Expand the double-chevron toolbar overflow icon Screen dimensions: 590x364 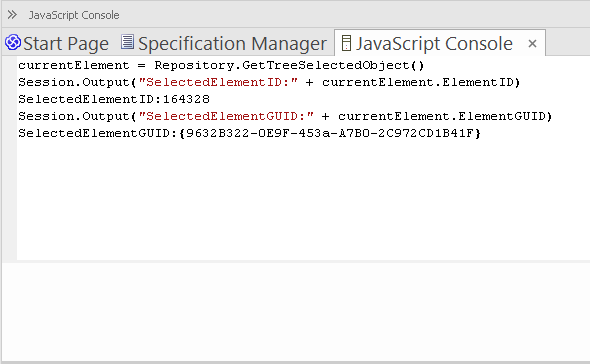coord(12,15)
